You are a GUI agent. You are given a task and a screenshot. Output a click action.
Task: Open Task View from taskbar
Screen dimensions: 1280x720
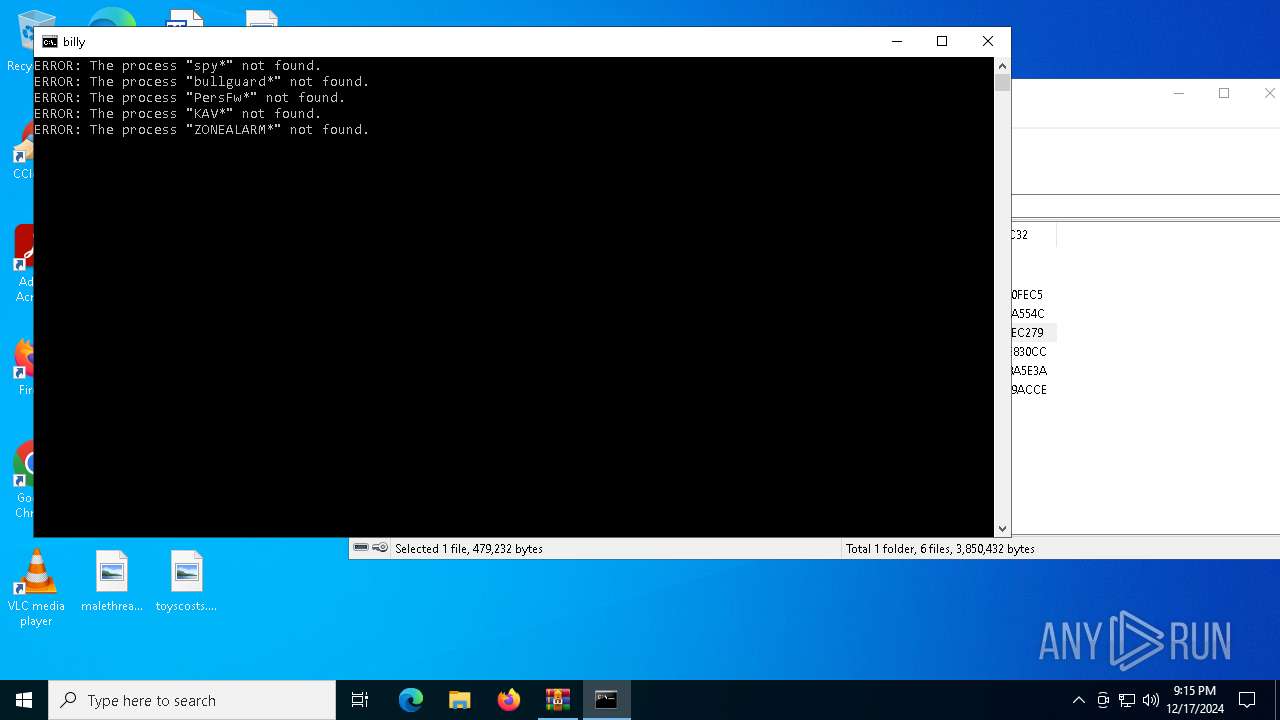tap(360, 700)
